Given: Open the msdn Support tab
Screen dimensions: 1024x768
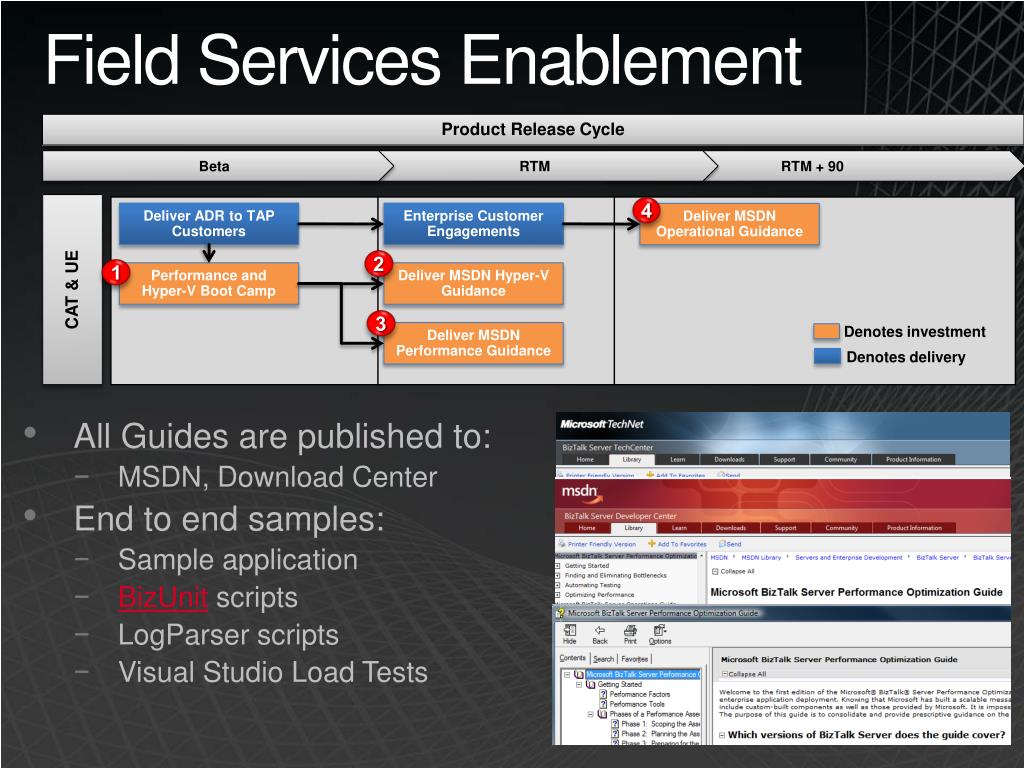Looking at the screenshot, I should (785, 528).
